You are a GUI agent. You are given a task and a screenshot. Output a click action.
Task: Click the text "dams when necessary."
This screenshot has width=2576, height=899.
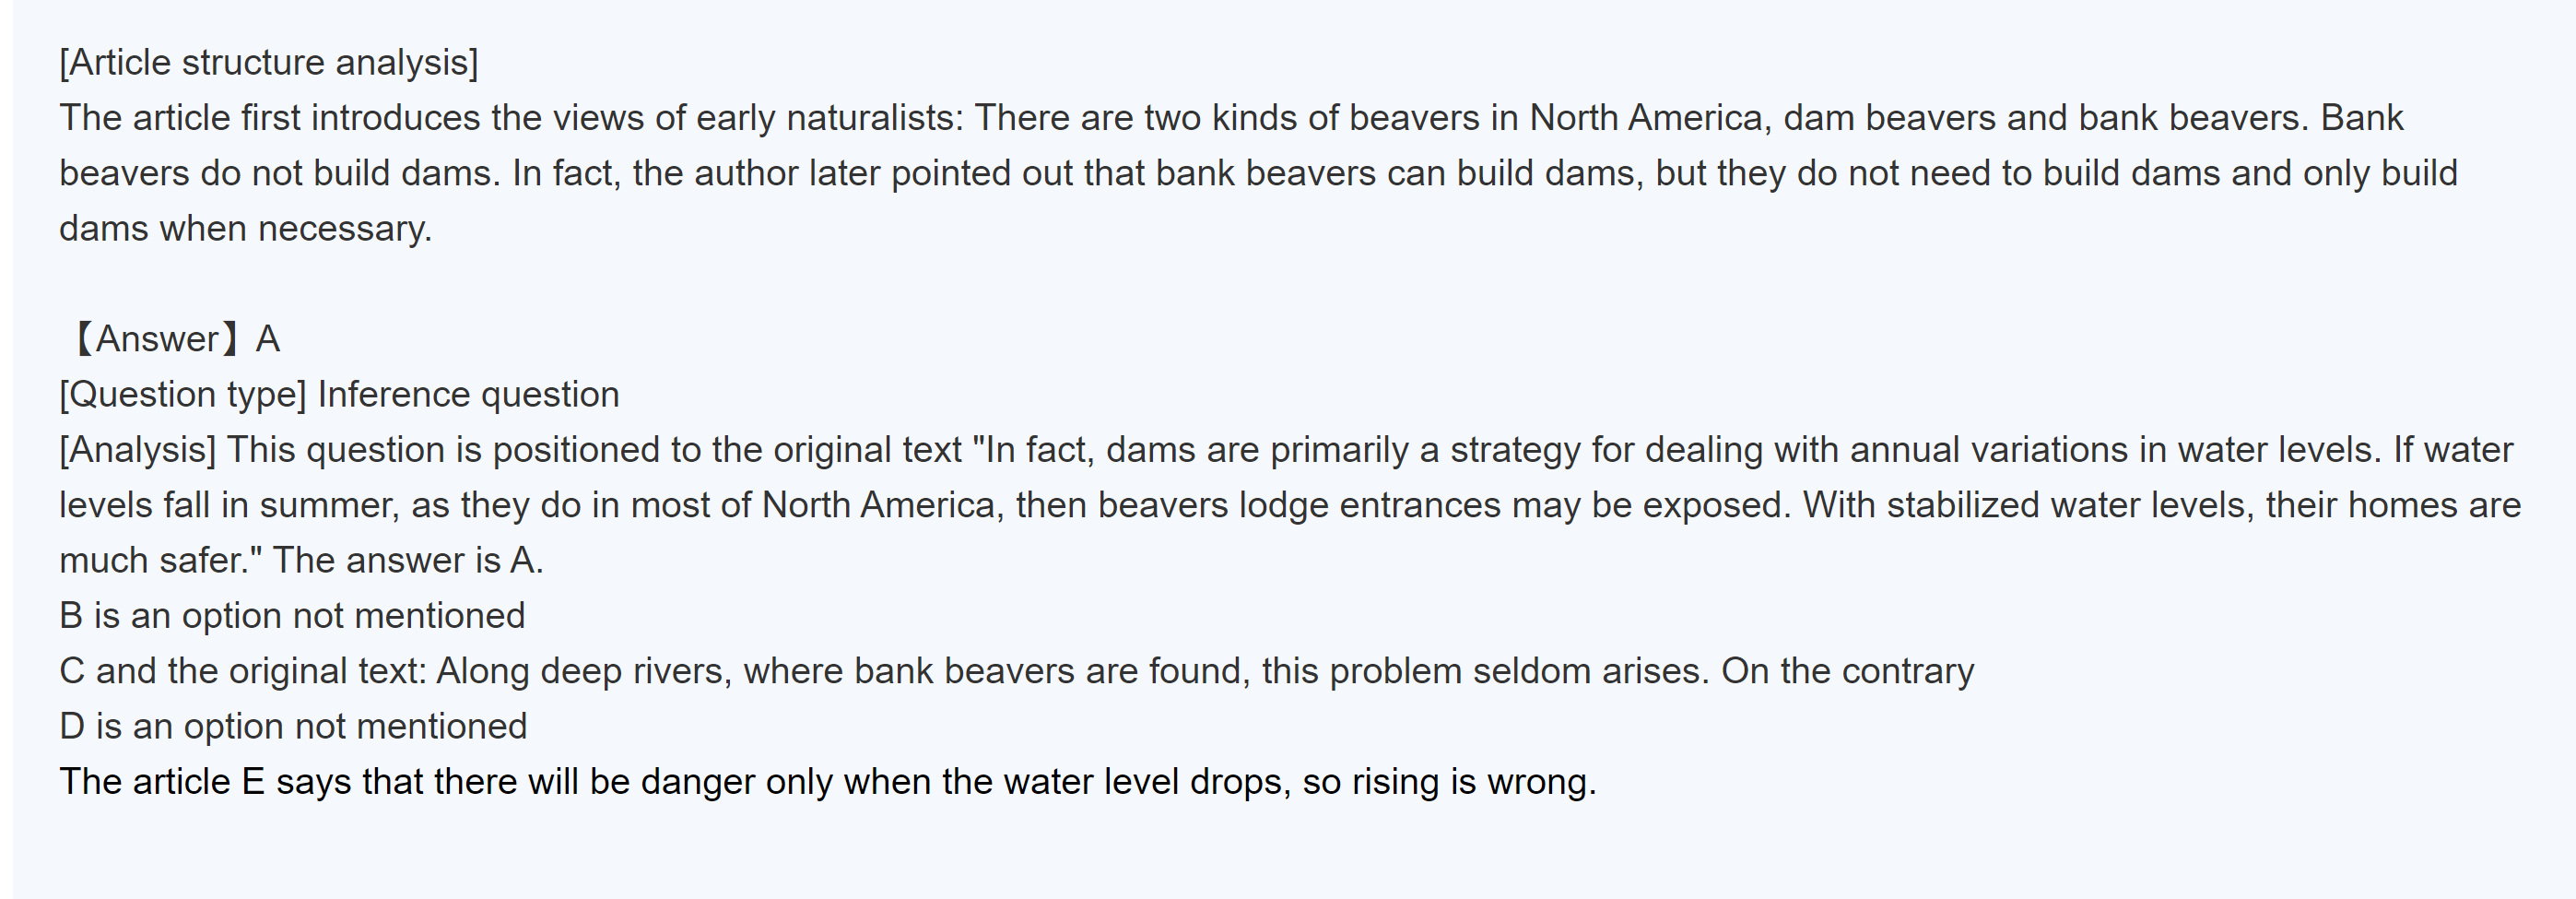point(245,229)
